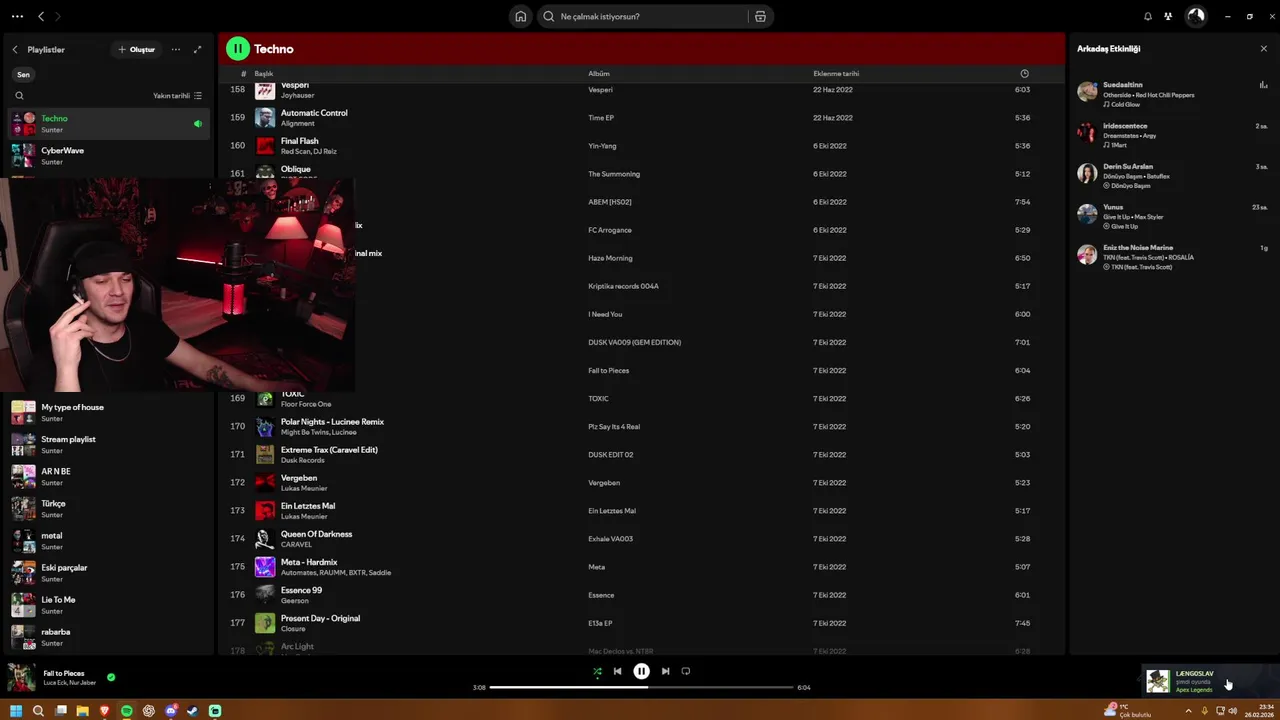Open the My type of house playlist
Image resolution: width=1280 pixels, height=720 pixels.
click(x=108, y=412)
